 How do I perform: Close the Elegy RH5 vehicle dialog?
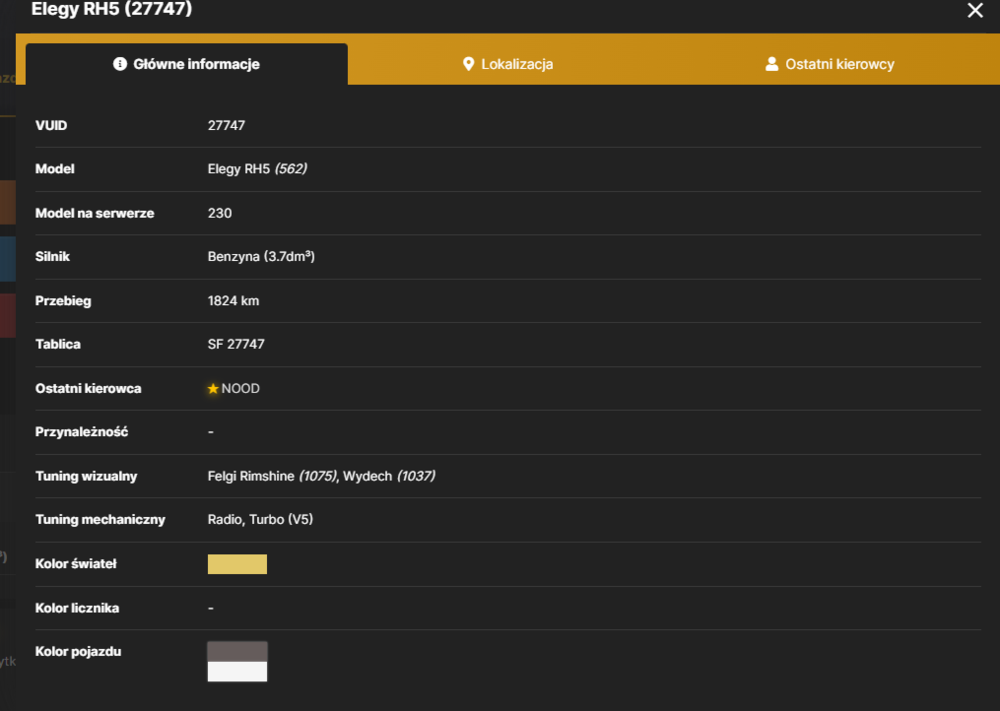tap(974, 10)
